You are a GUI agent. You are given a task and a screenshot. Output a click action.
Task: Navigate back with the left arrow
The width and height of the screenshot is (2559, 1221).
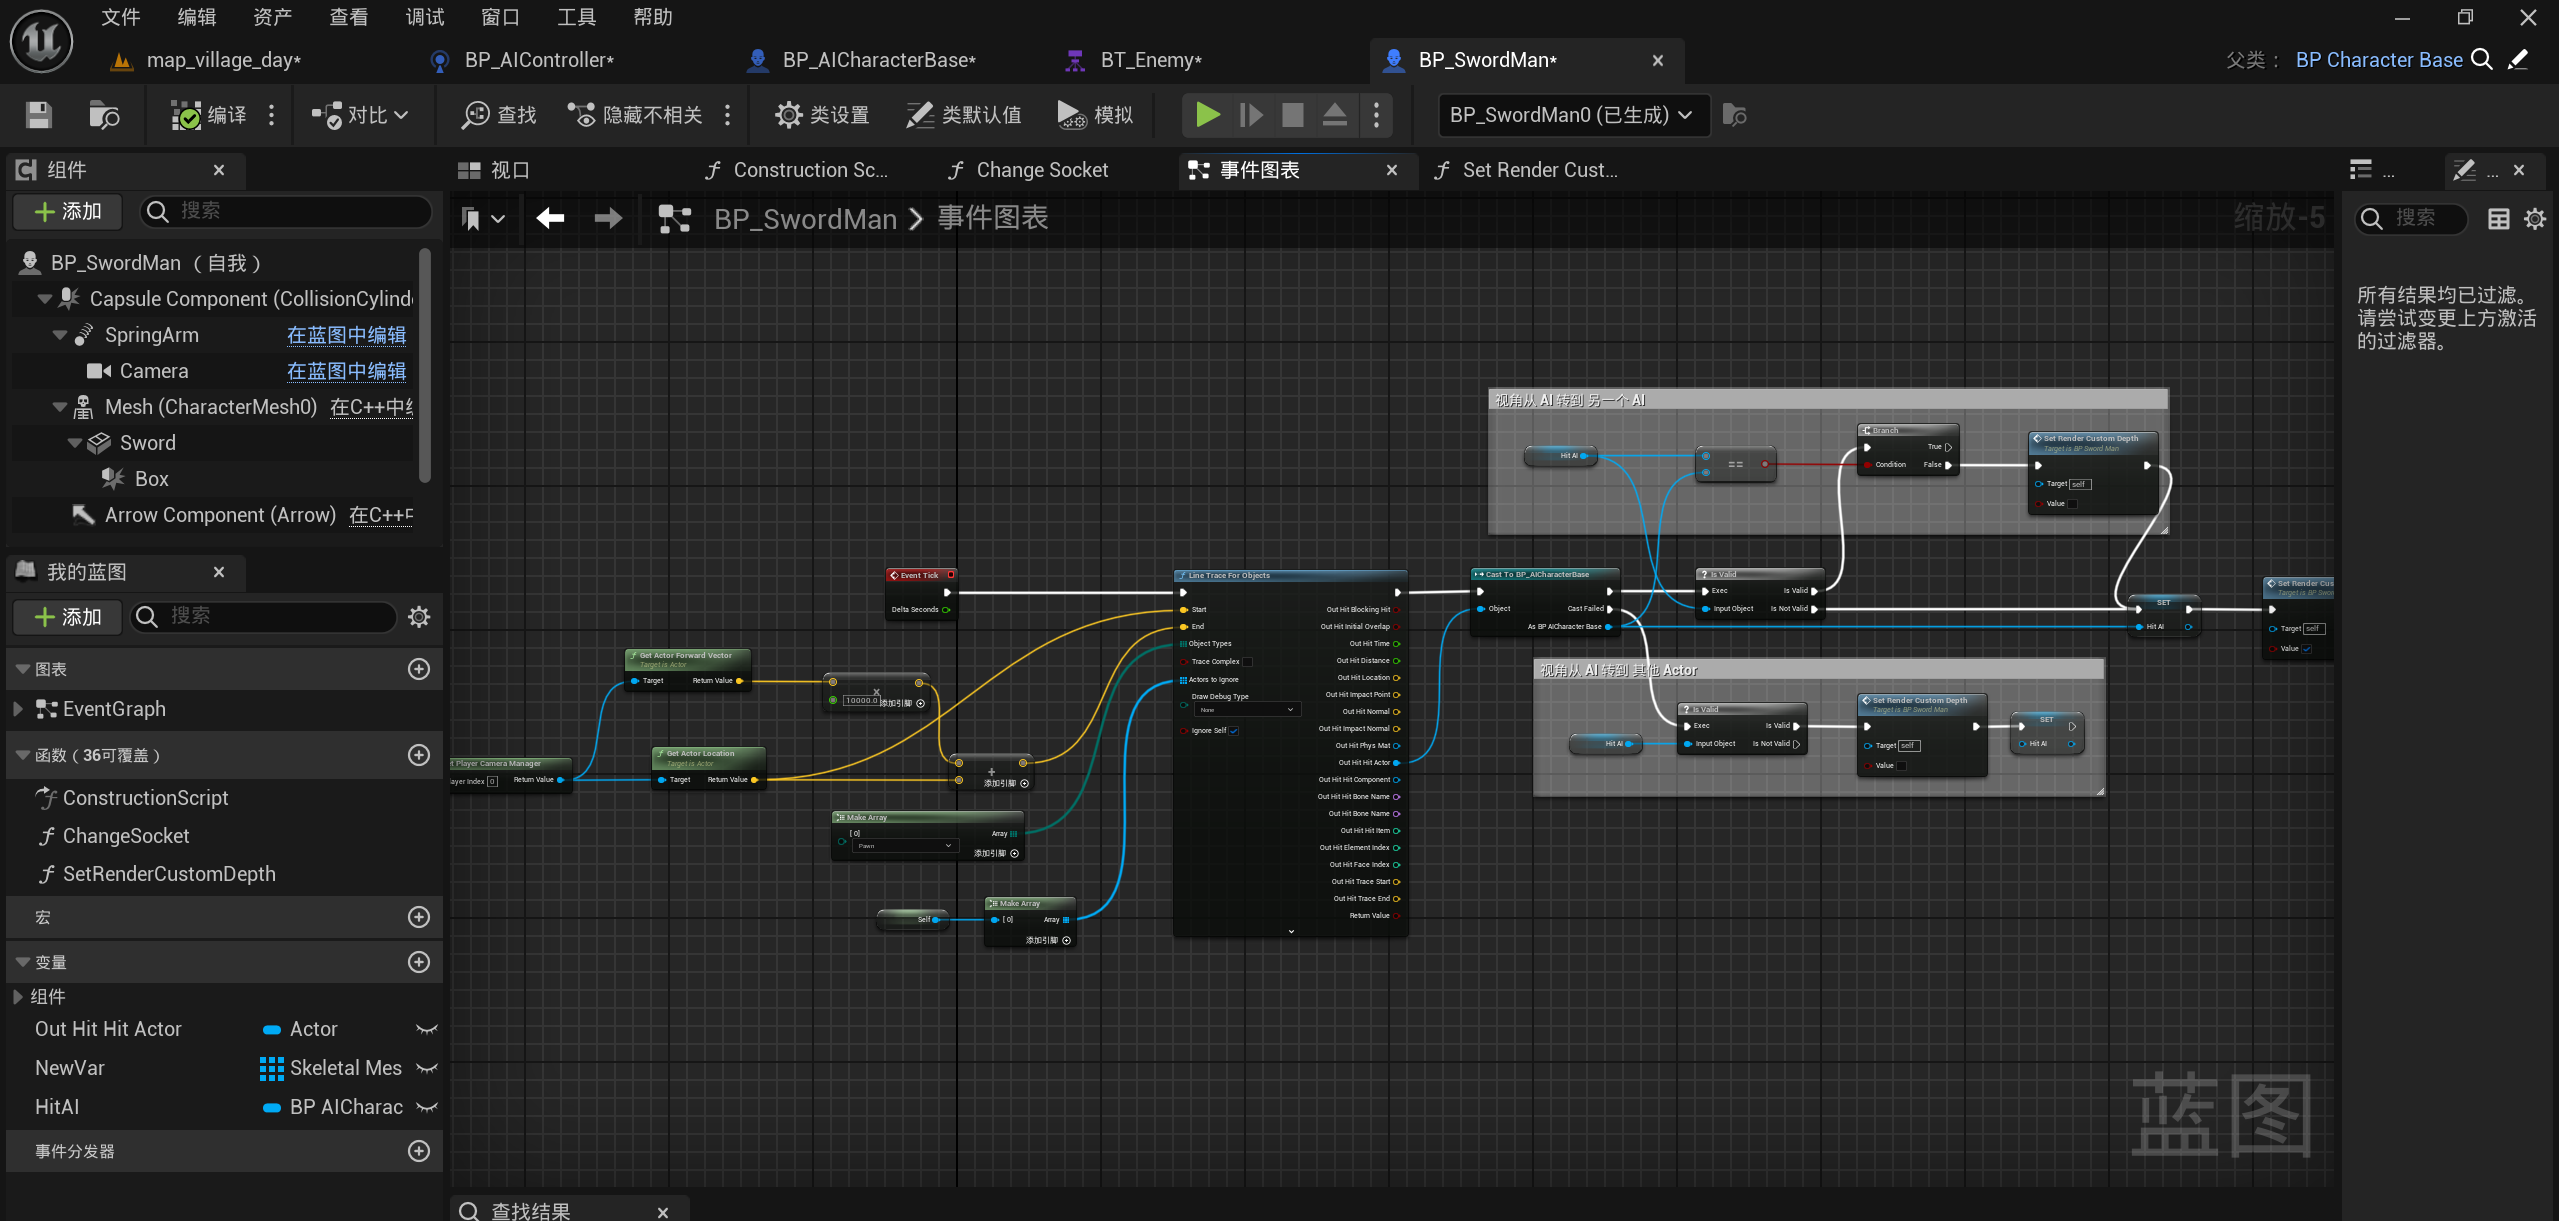coord(550,218)
